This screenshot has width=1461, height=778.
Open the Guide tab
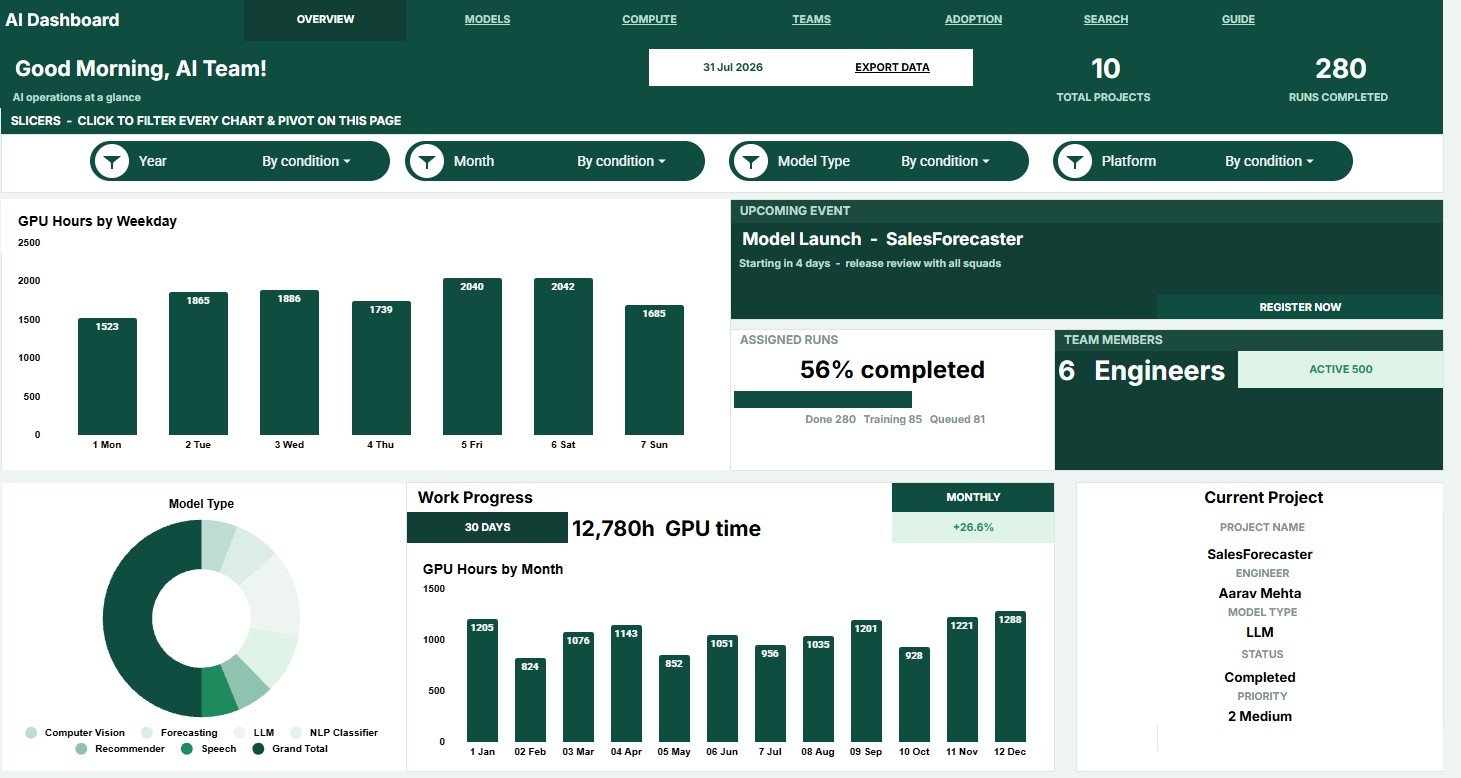click(x=1238, y=19)
